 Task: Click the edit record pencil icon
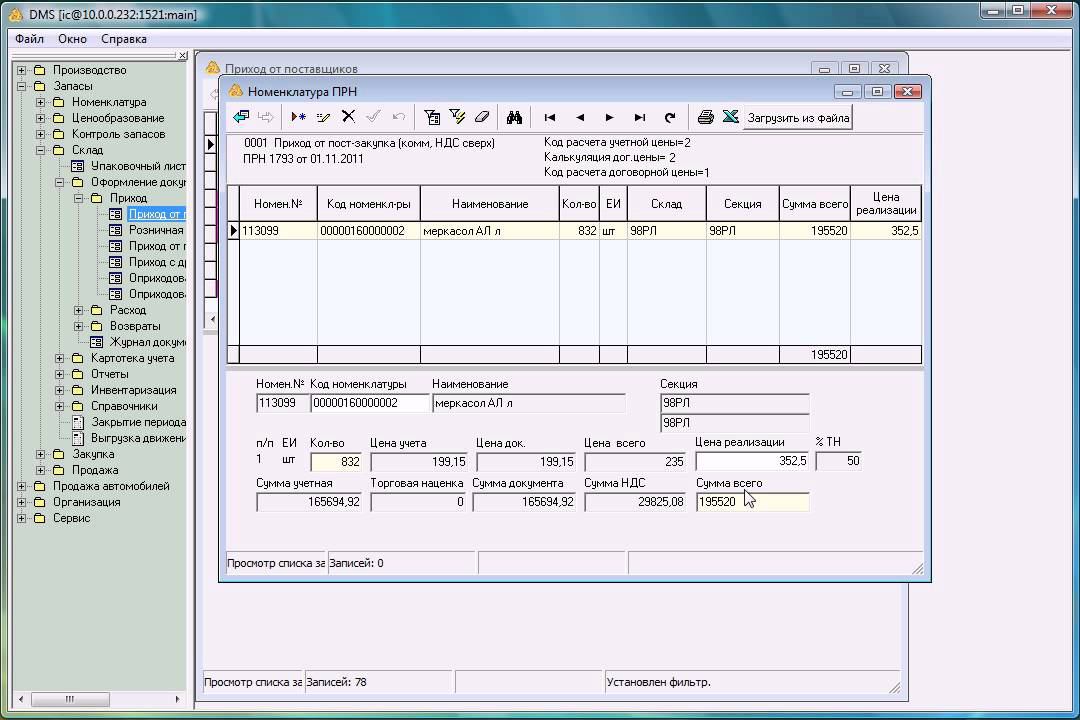[323, 117]
